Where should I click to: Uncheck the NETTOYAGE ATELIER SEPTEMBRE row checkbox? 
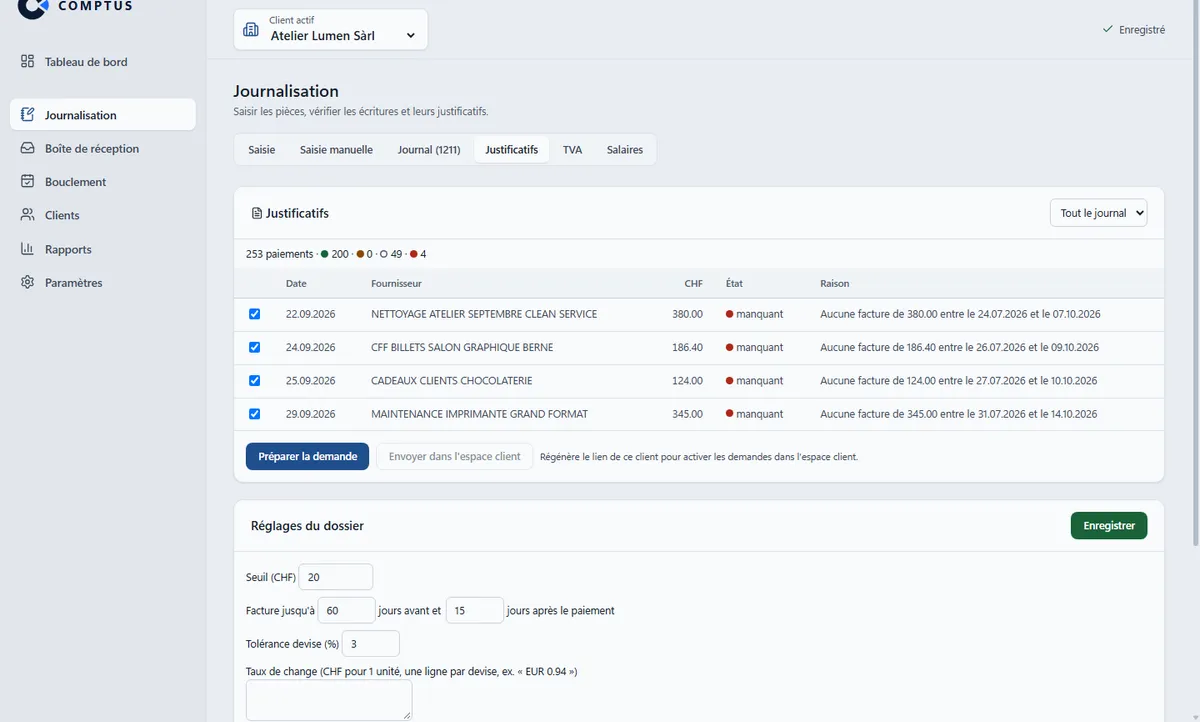(x=254, y=314)
